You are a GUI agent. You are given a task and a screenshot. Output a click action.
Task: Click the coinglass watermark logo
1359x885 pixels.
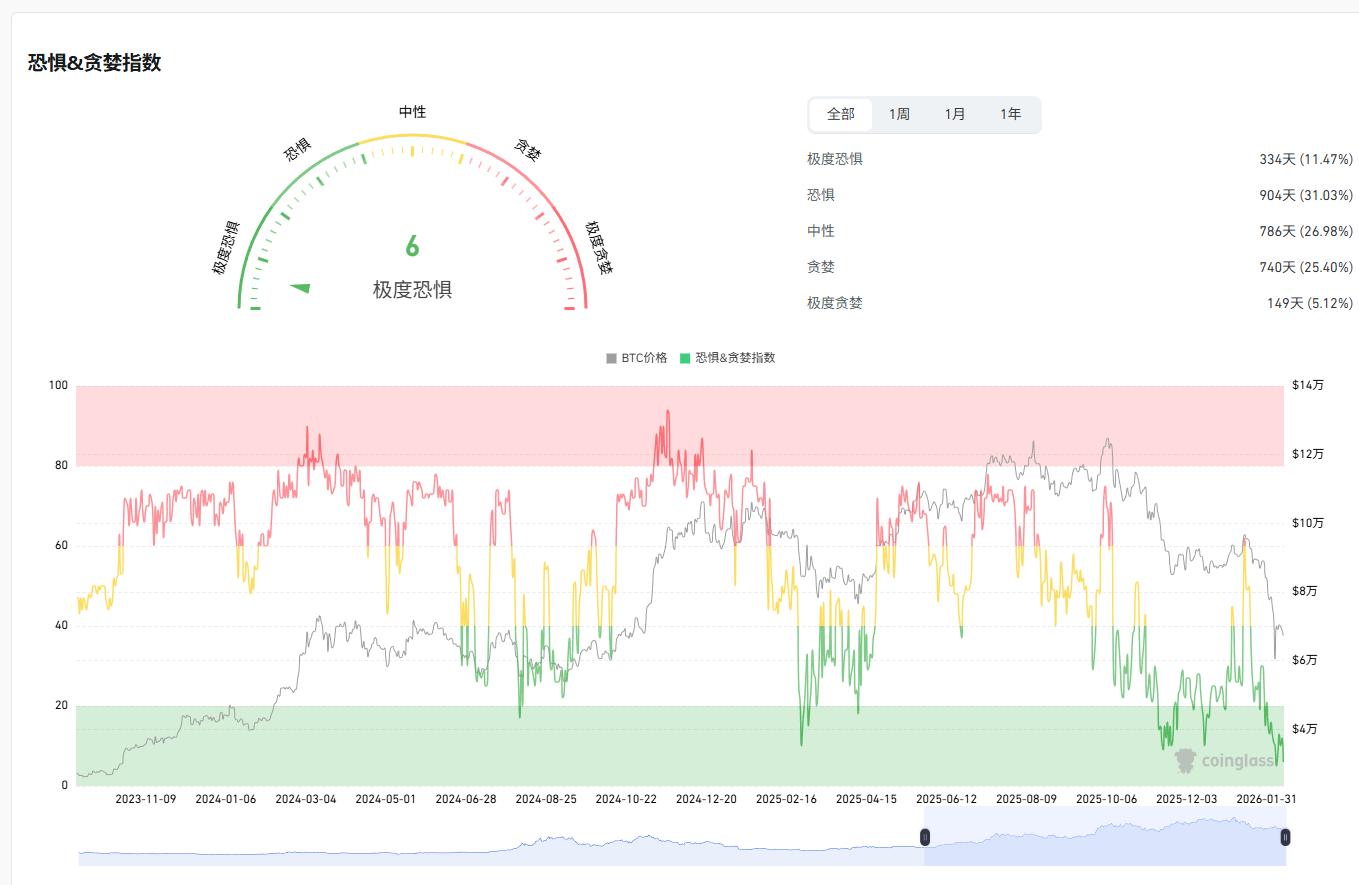pos(1227,761)
